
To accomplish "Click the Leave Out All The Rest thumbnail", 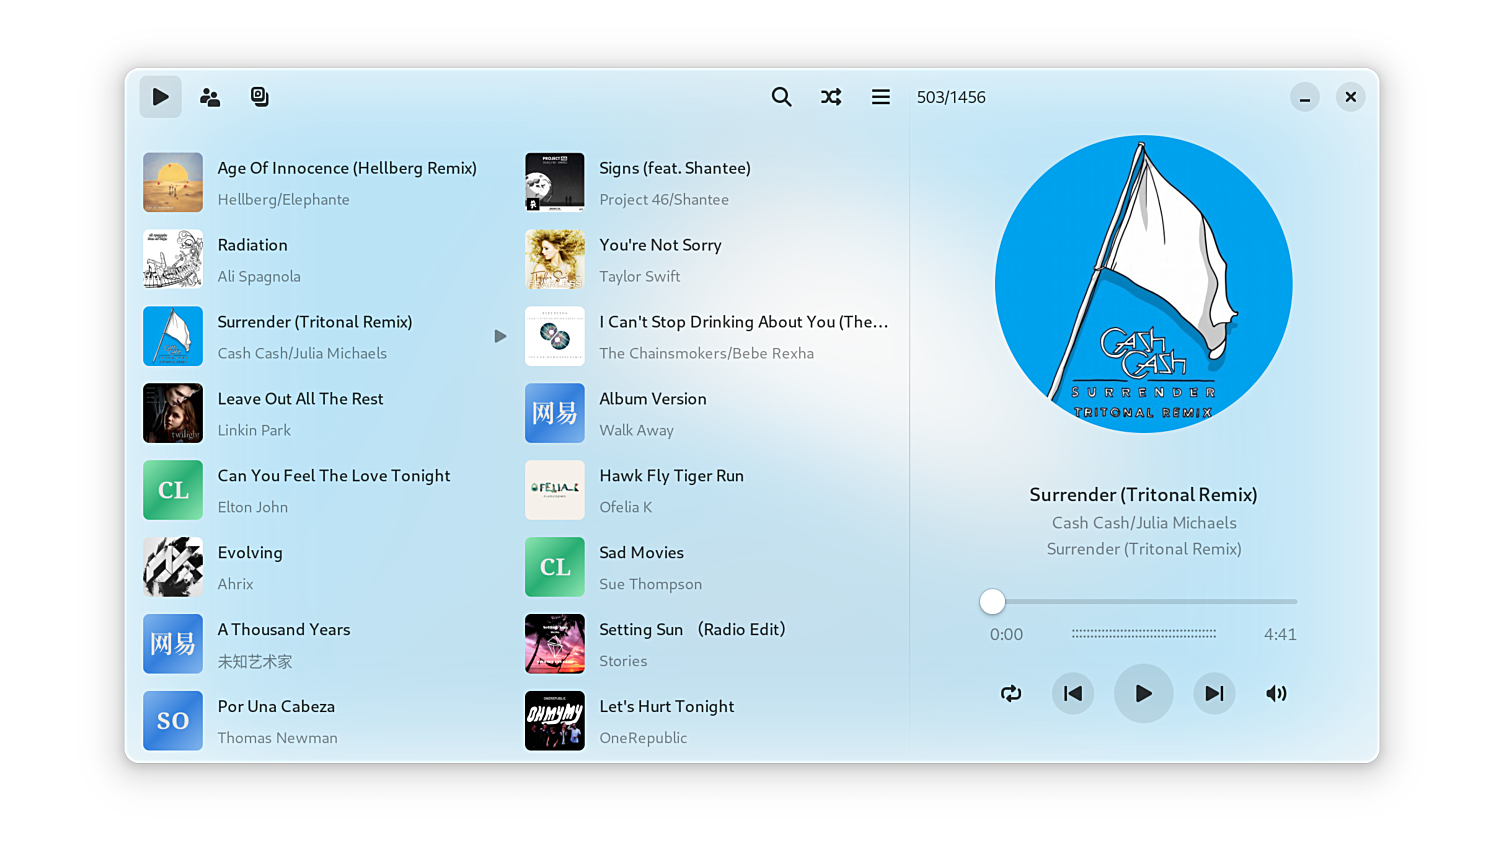I will tap(173, 413).
